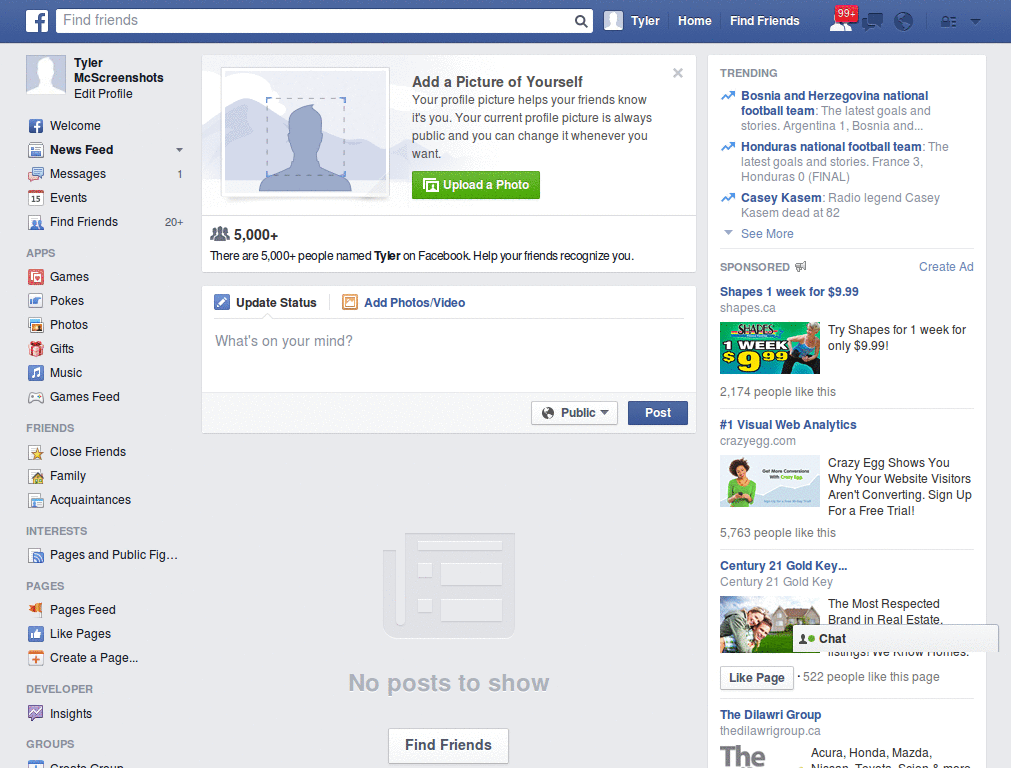1024x768 pixels.
Task: Click the Events calendar icon
Action: click(36, 198)
